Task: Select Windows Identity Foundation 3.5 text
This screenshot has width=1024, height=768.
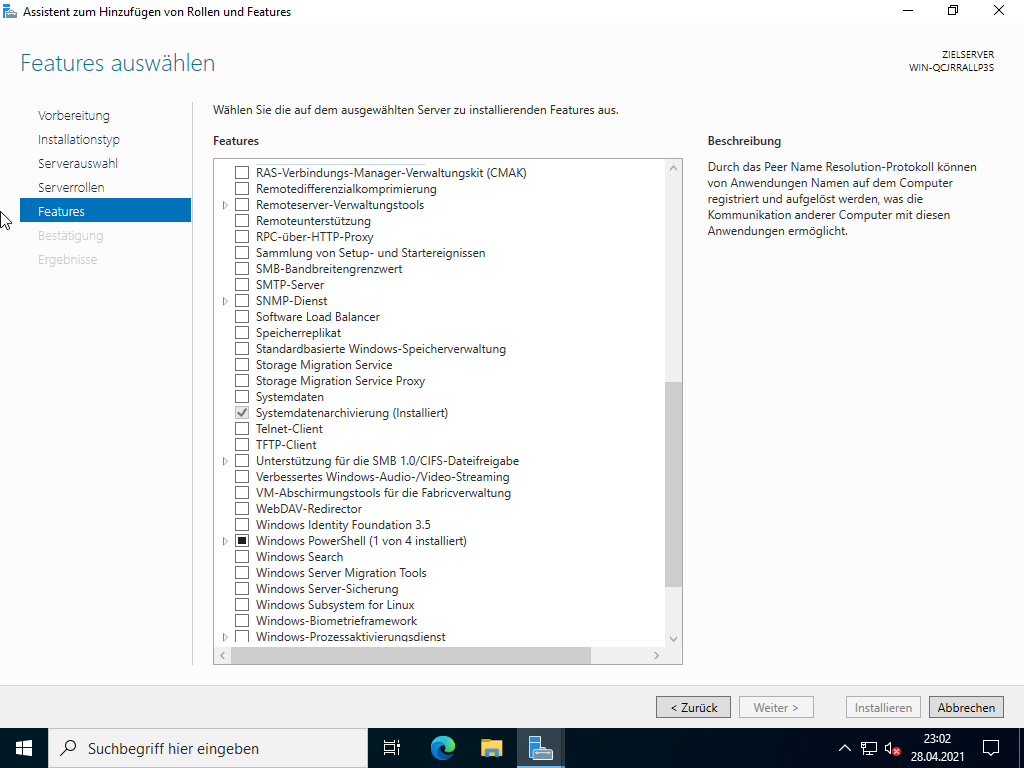Action: pos(343,525)
